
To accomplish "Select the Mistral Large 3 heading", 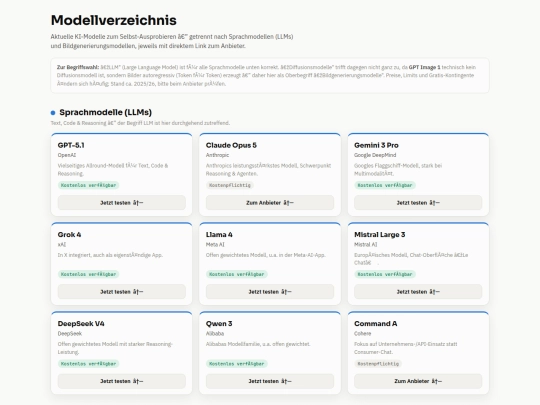I will 380,235.
